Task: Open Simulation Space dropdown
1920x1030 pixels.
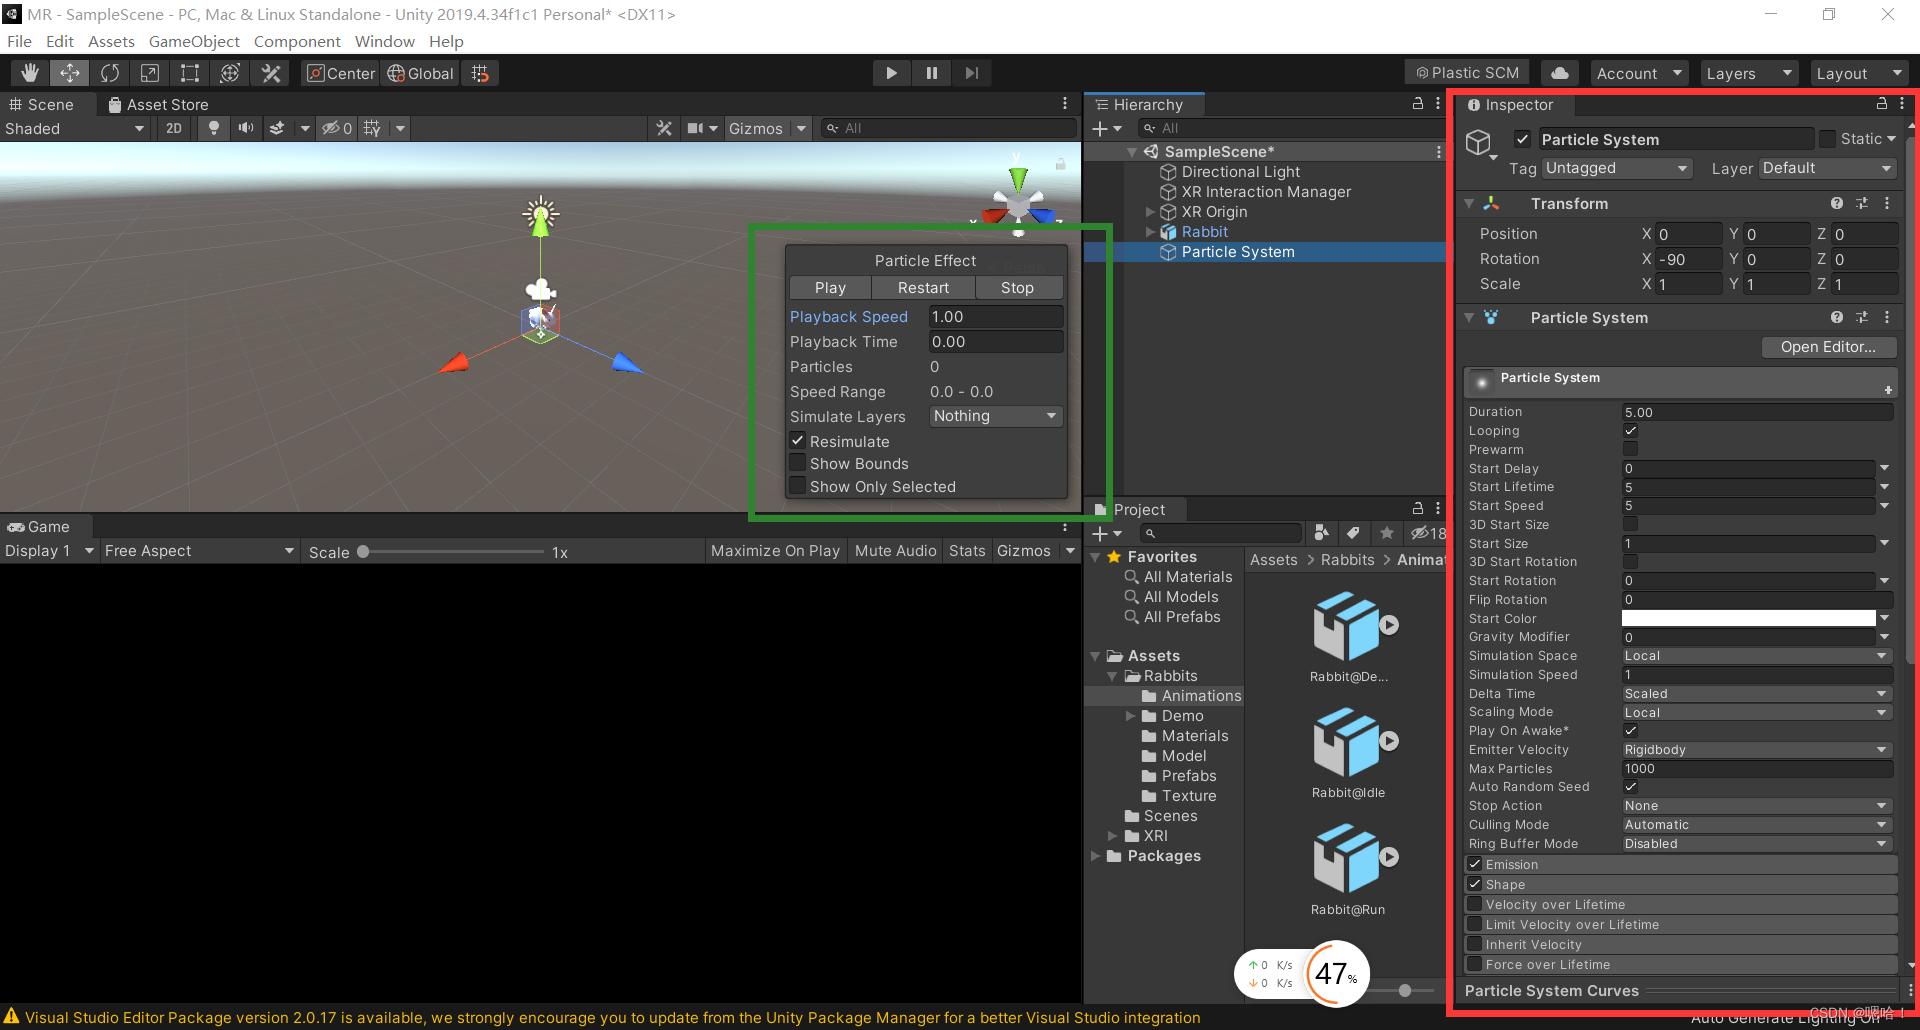Action: pyautogui.click(x=1757, y=656)
